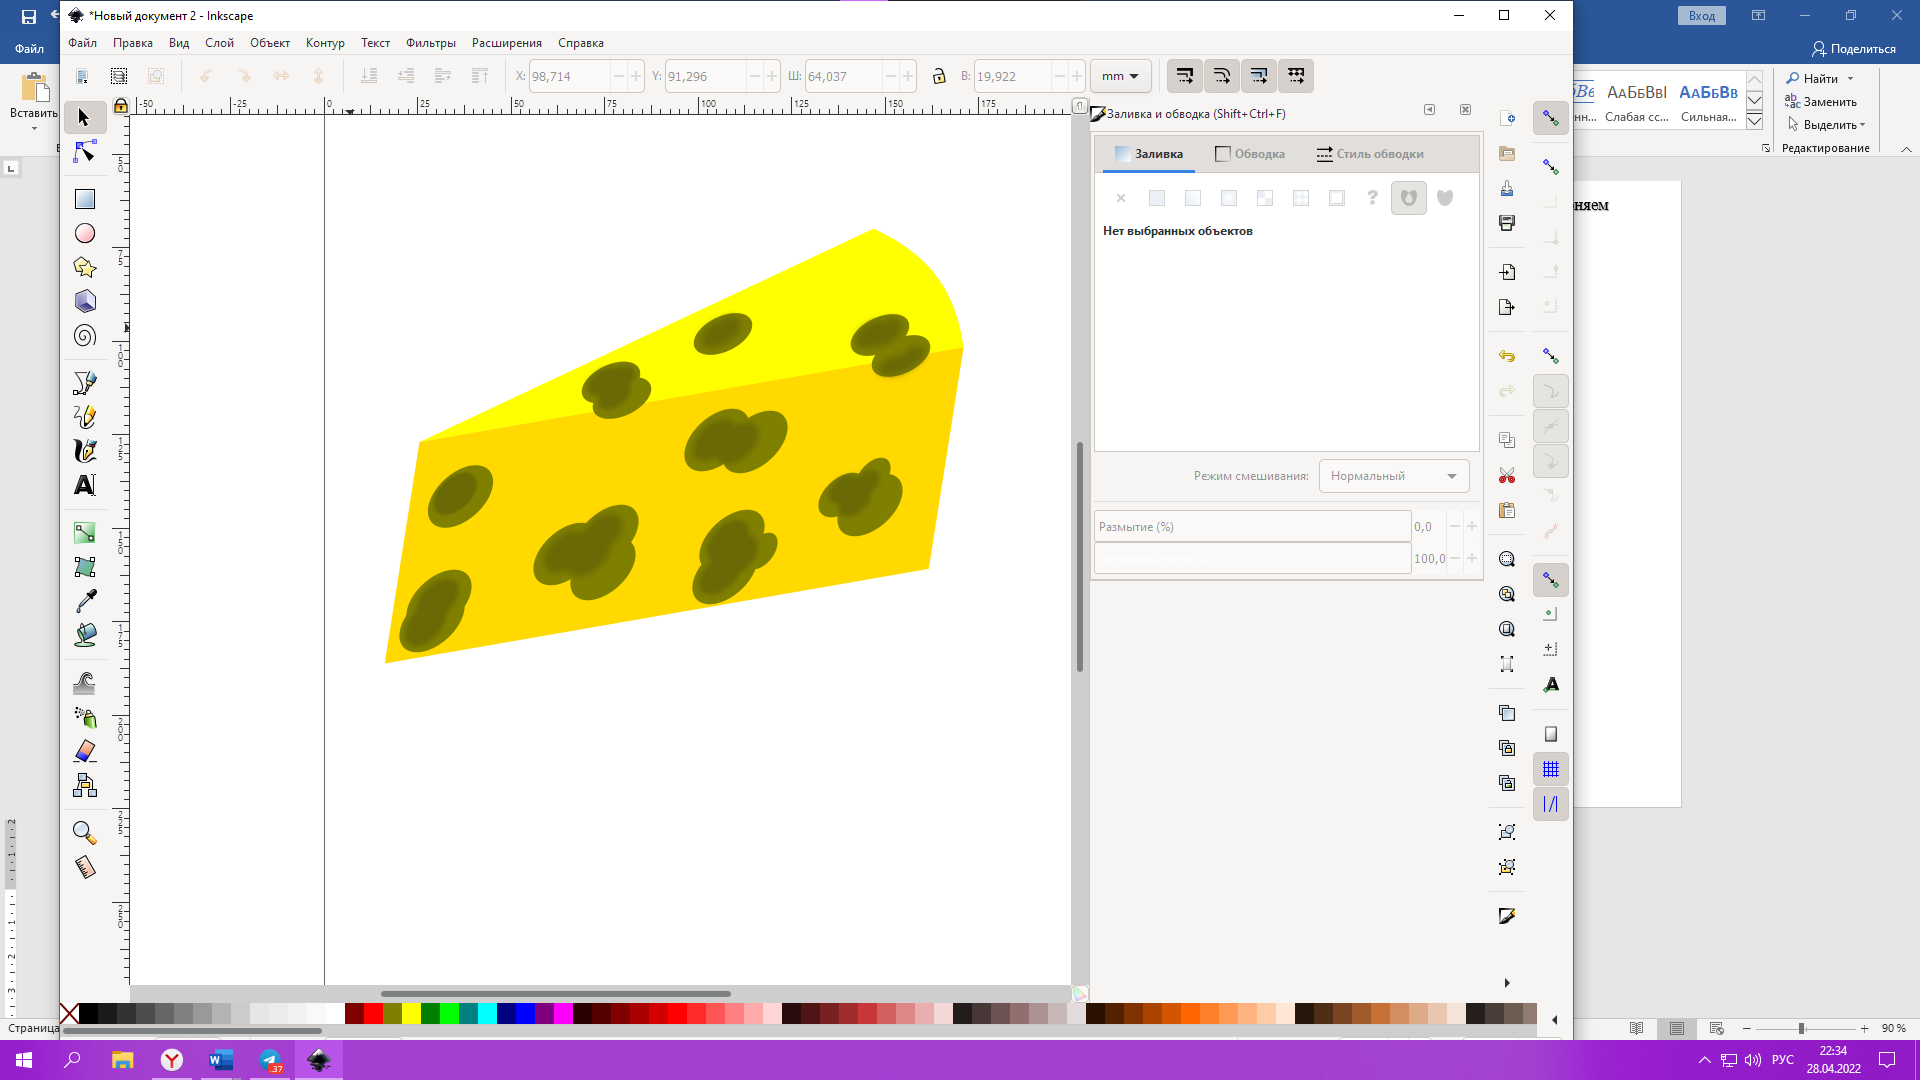1920x1080 pixels.
Task: Toggle move gradients with object
Action: [x=1259, y=76]
